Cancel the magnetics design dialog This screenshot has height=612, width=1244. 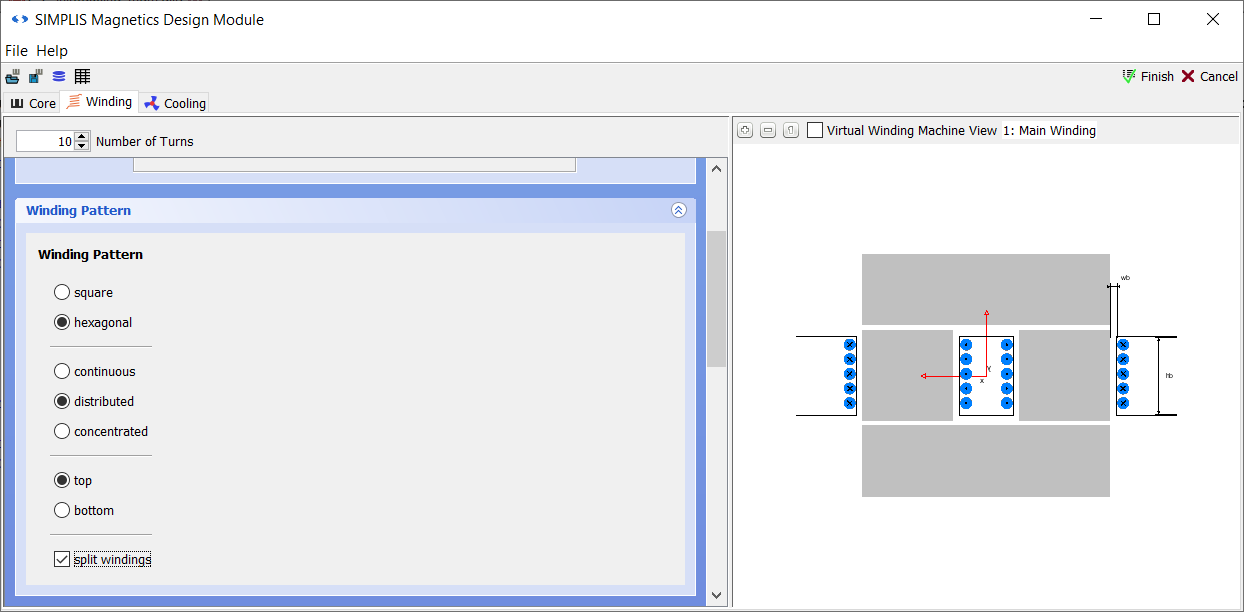[x=1209, y=77]
